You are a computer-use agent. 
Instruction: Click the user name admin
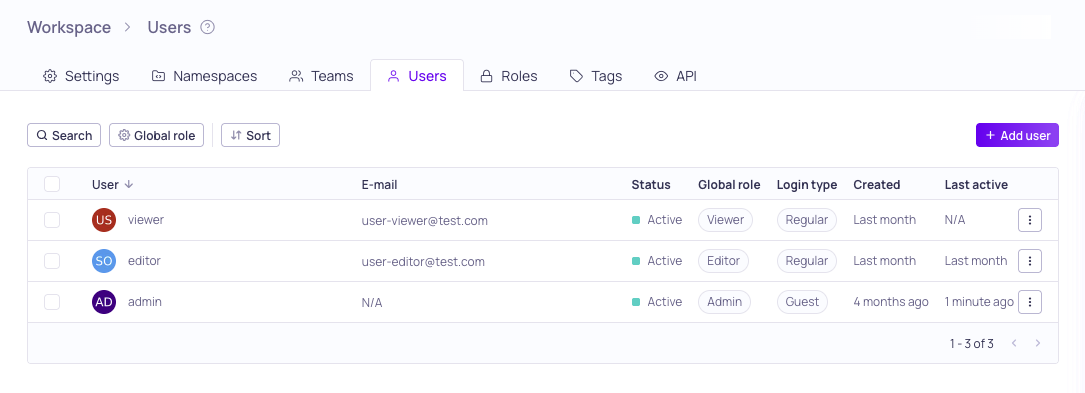coord(145,302)
